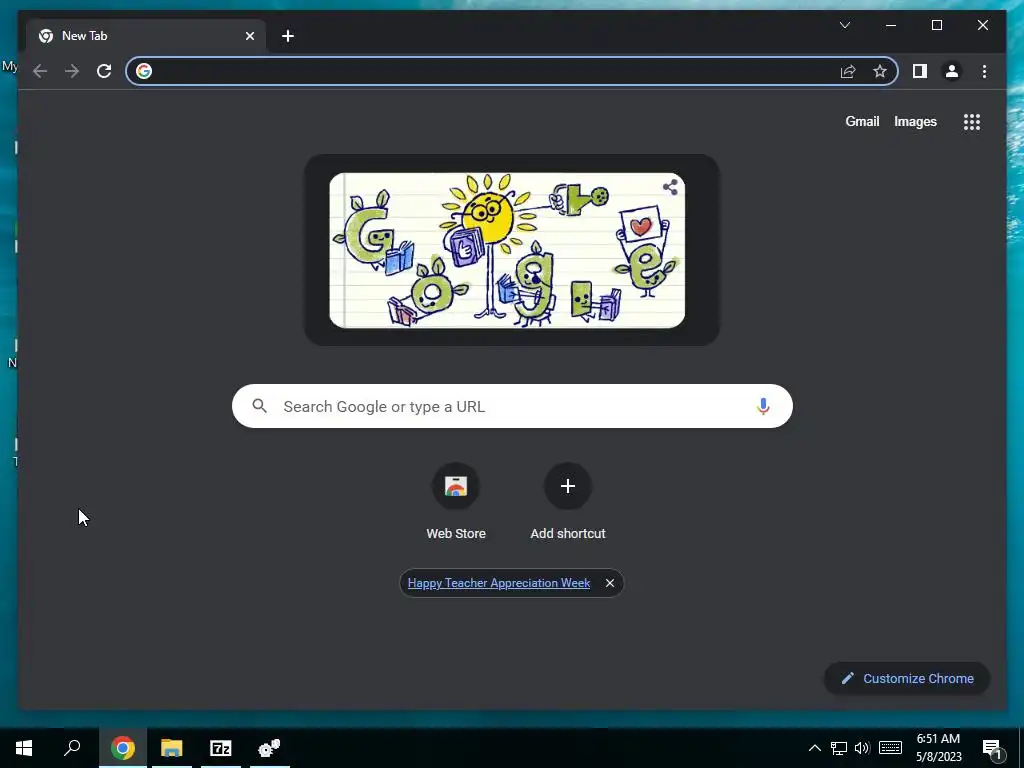Reload the page with refresh icon
Image resolution: width=1024 pixels, height=768 pixels.
[x=104, y=71]
